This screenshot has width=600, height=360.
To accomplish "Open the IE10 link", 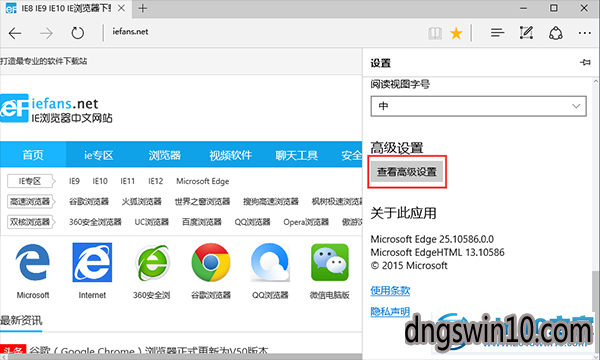I will [x=100, y=181].
